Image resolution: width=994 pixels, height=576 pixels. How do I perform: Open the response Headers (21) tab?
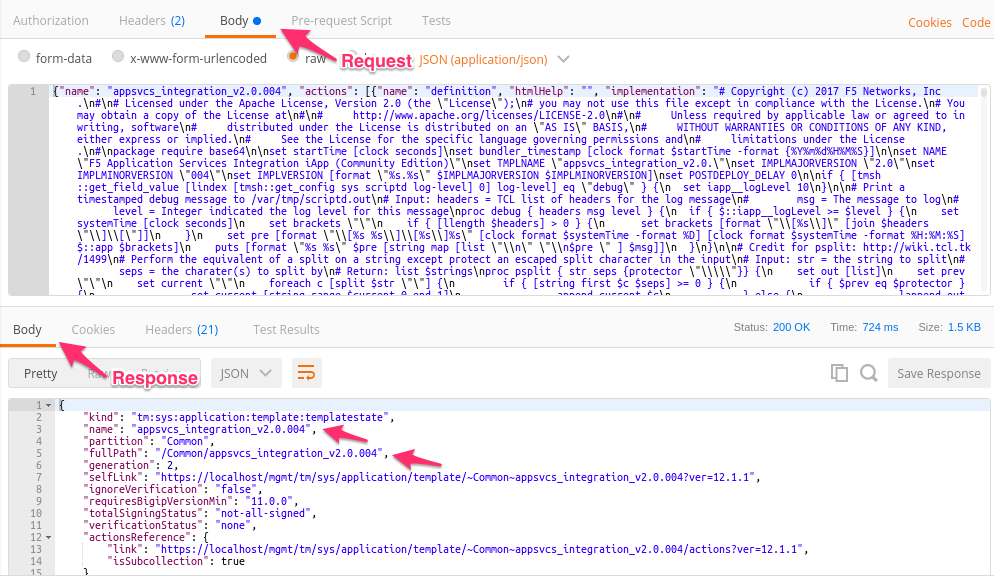pos(181,330)
